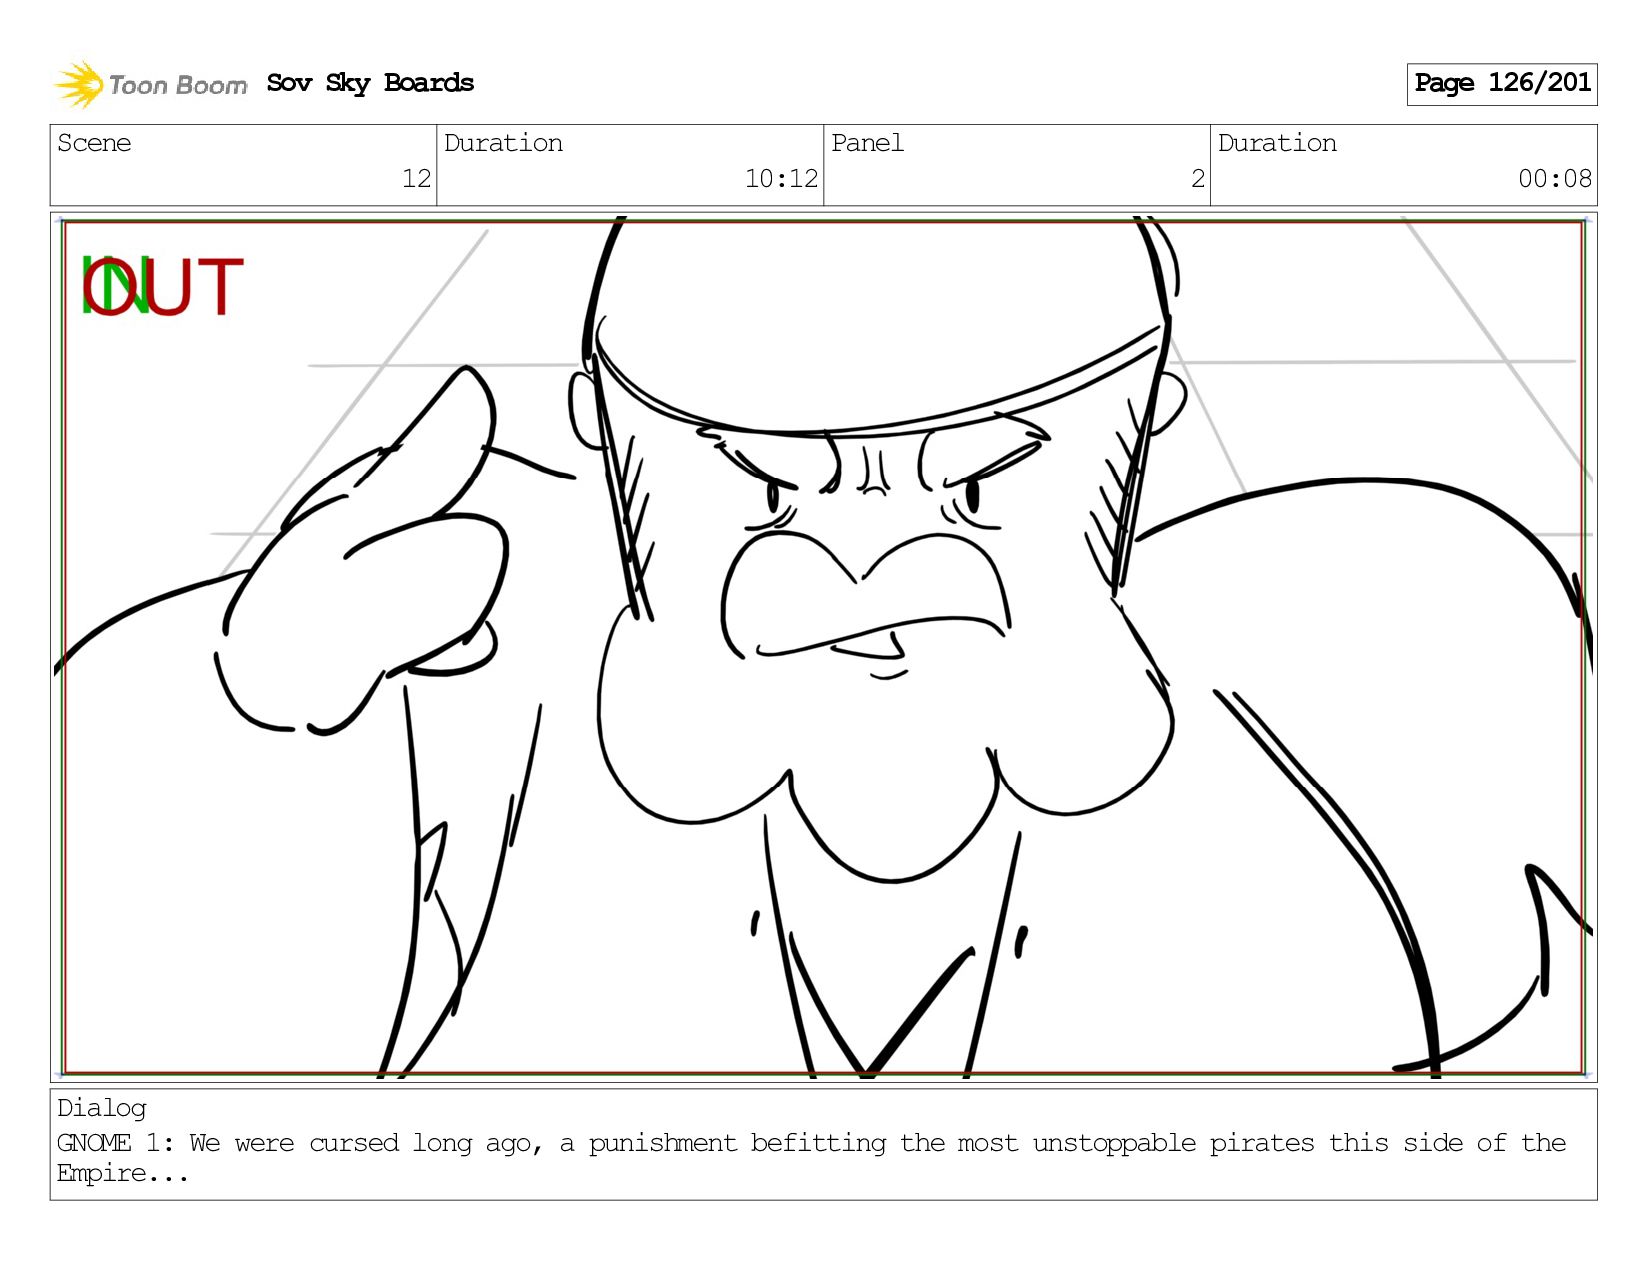The image size is (1650, 1275).
Task: Click the 'Page 126/201' box
Action: point(1501,84)
